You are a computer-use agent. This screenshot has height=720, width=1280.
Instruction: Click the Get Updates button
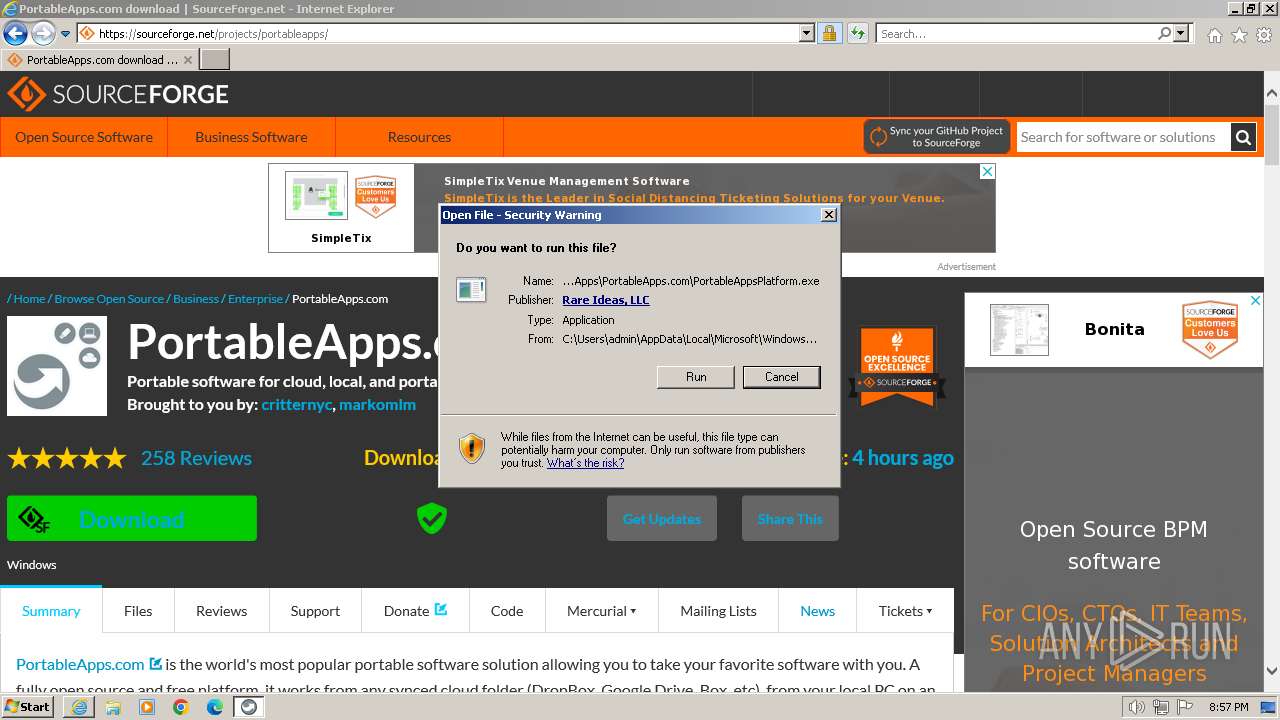click(662, 518)
